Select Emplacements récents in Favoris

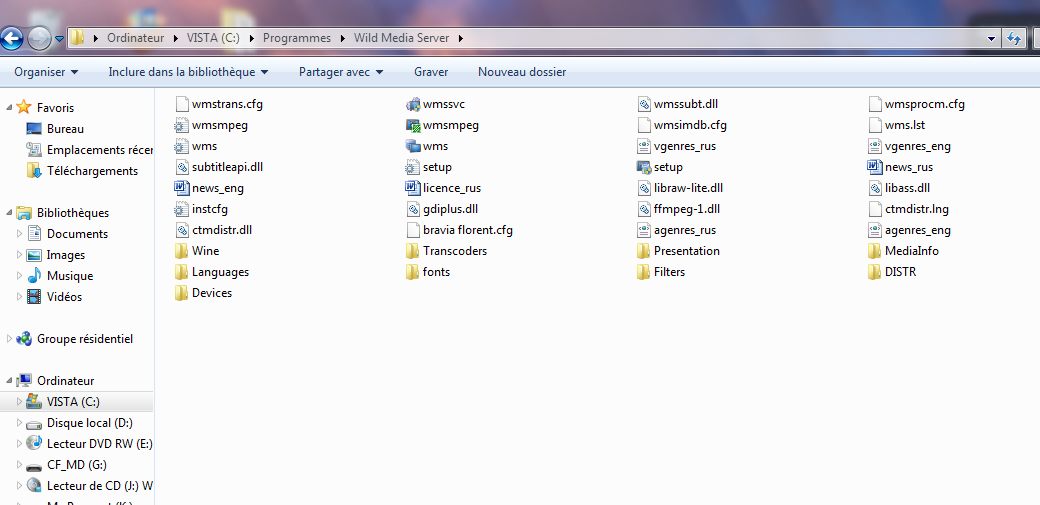[89, 150]
